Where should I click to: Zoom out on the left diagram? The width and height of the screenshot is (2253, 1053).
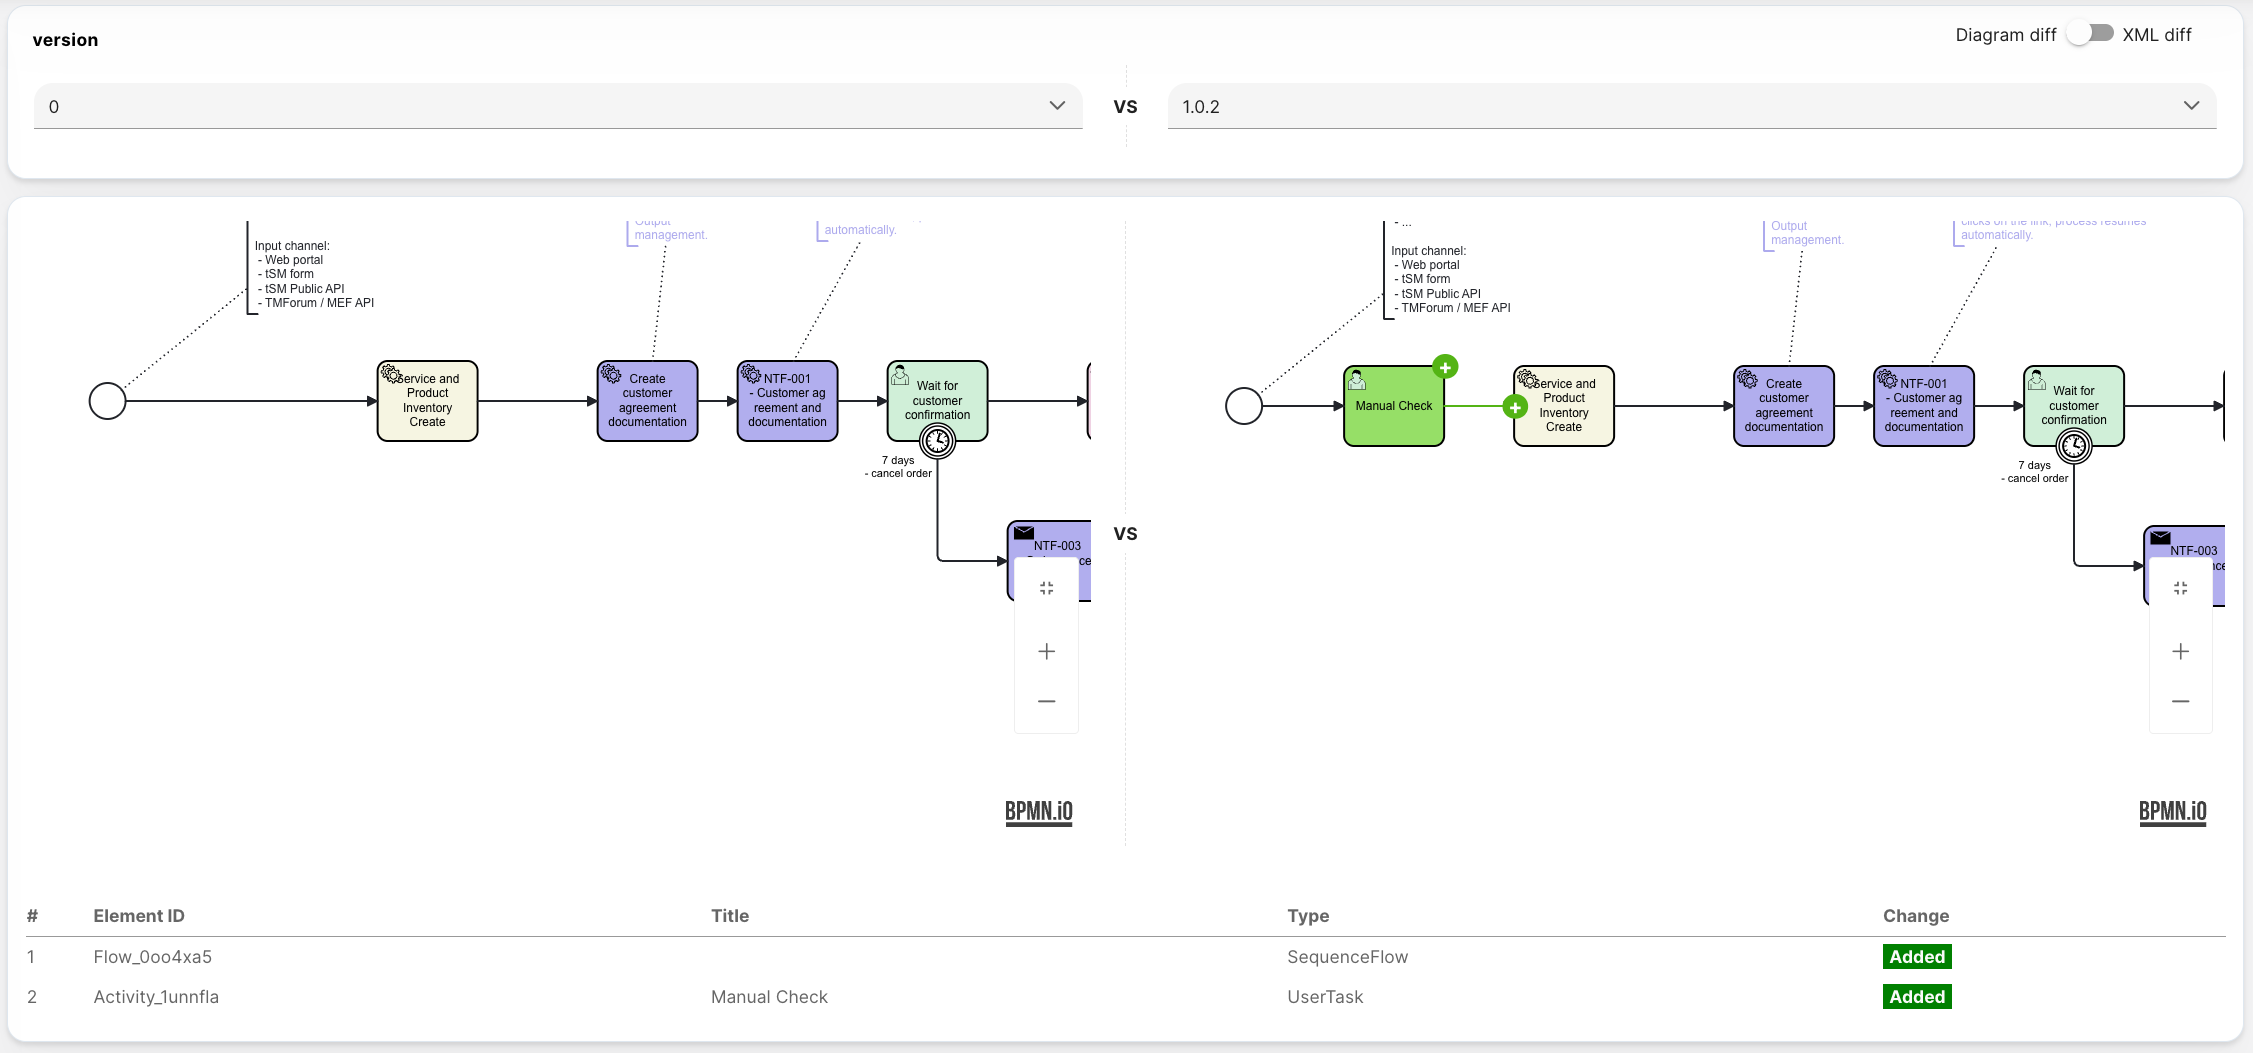coord(1046,702)
